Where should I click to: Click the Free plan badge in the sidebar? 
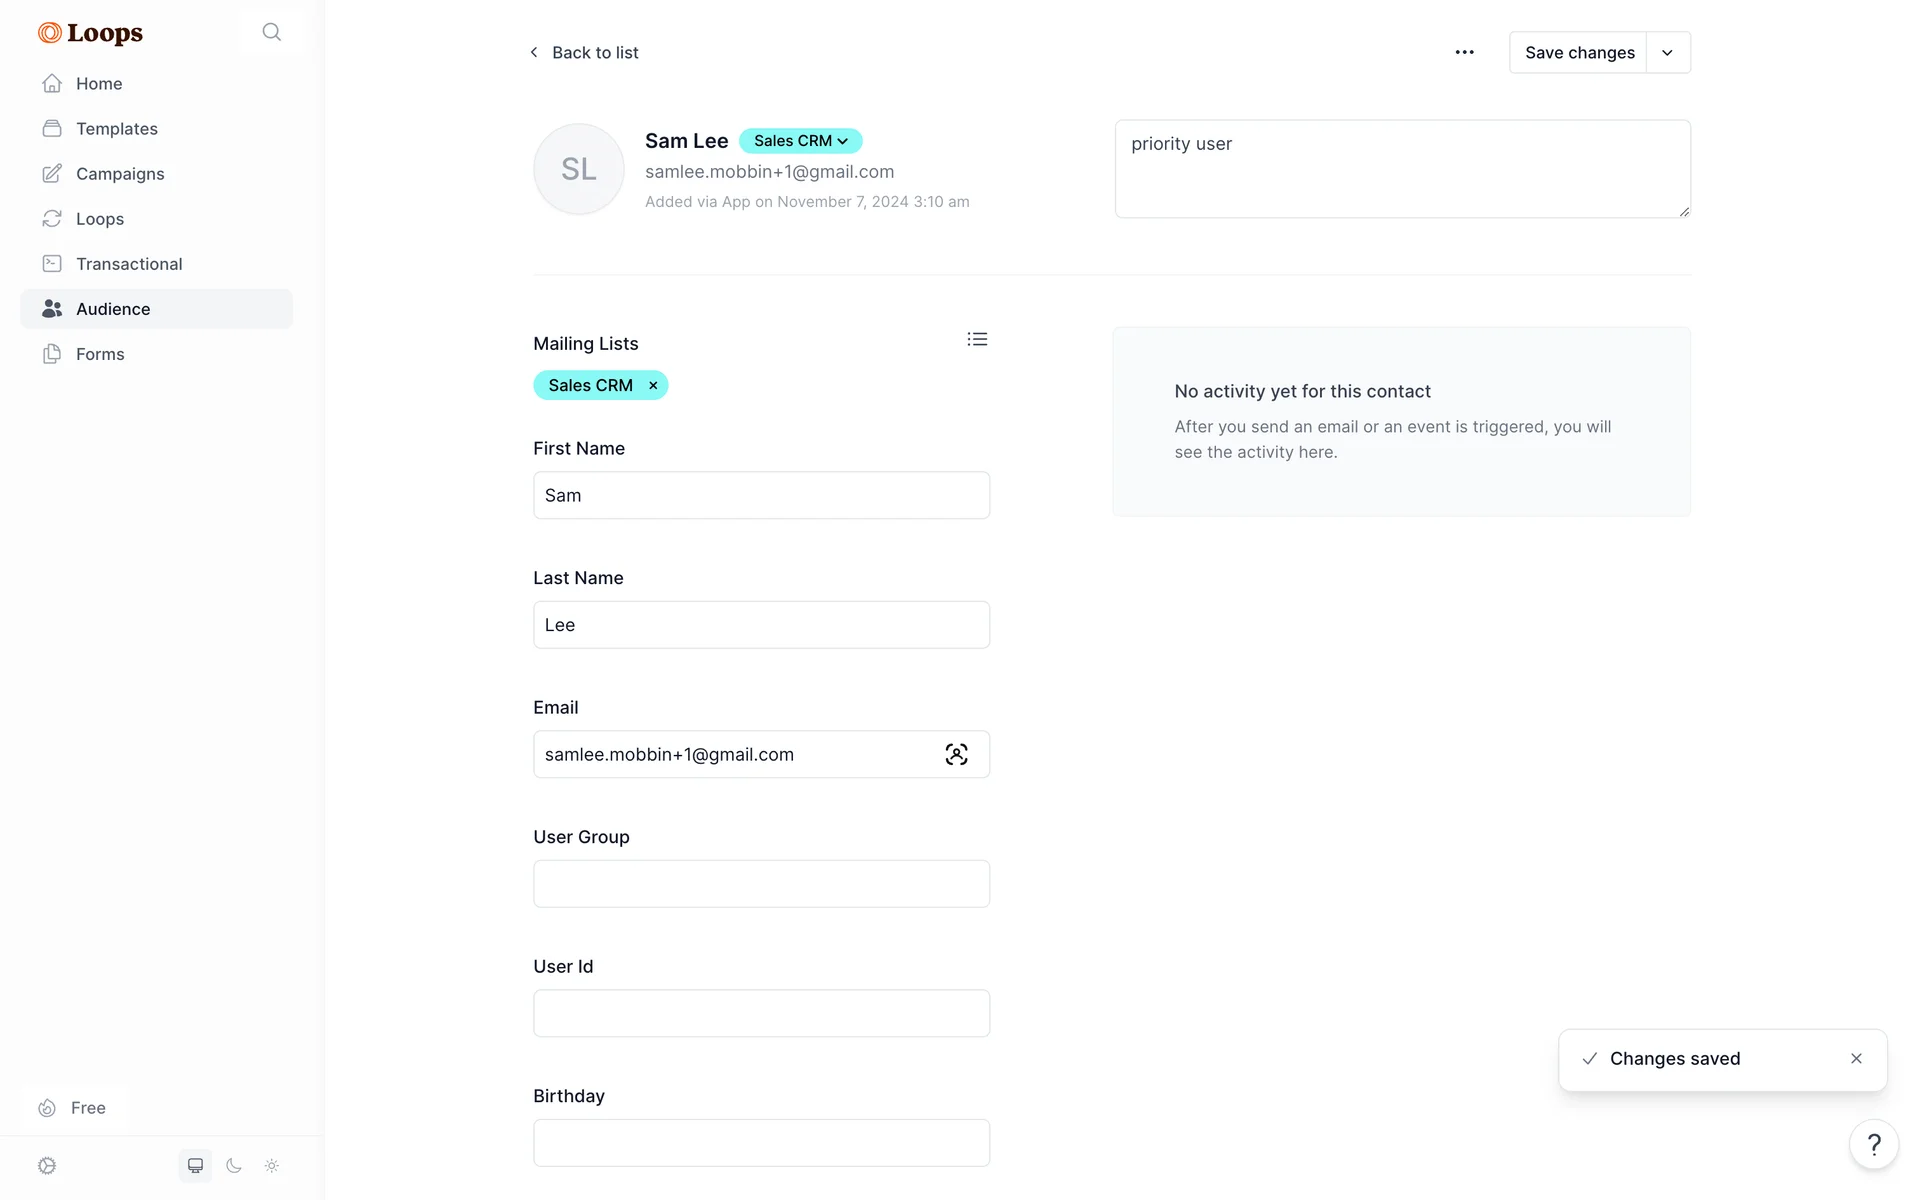[x=73, y=1108]
